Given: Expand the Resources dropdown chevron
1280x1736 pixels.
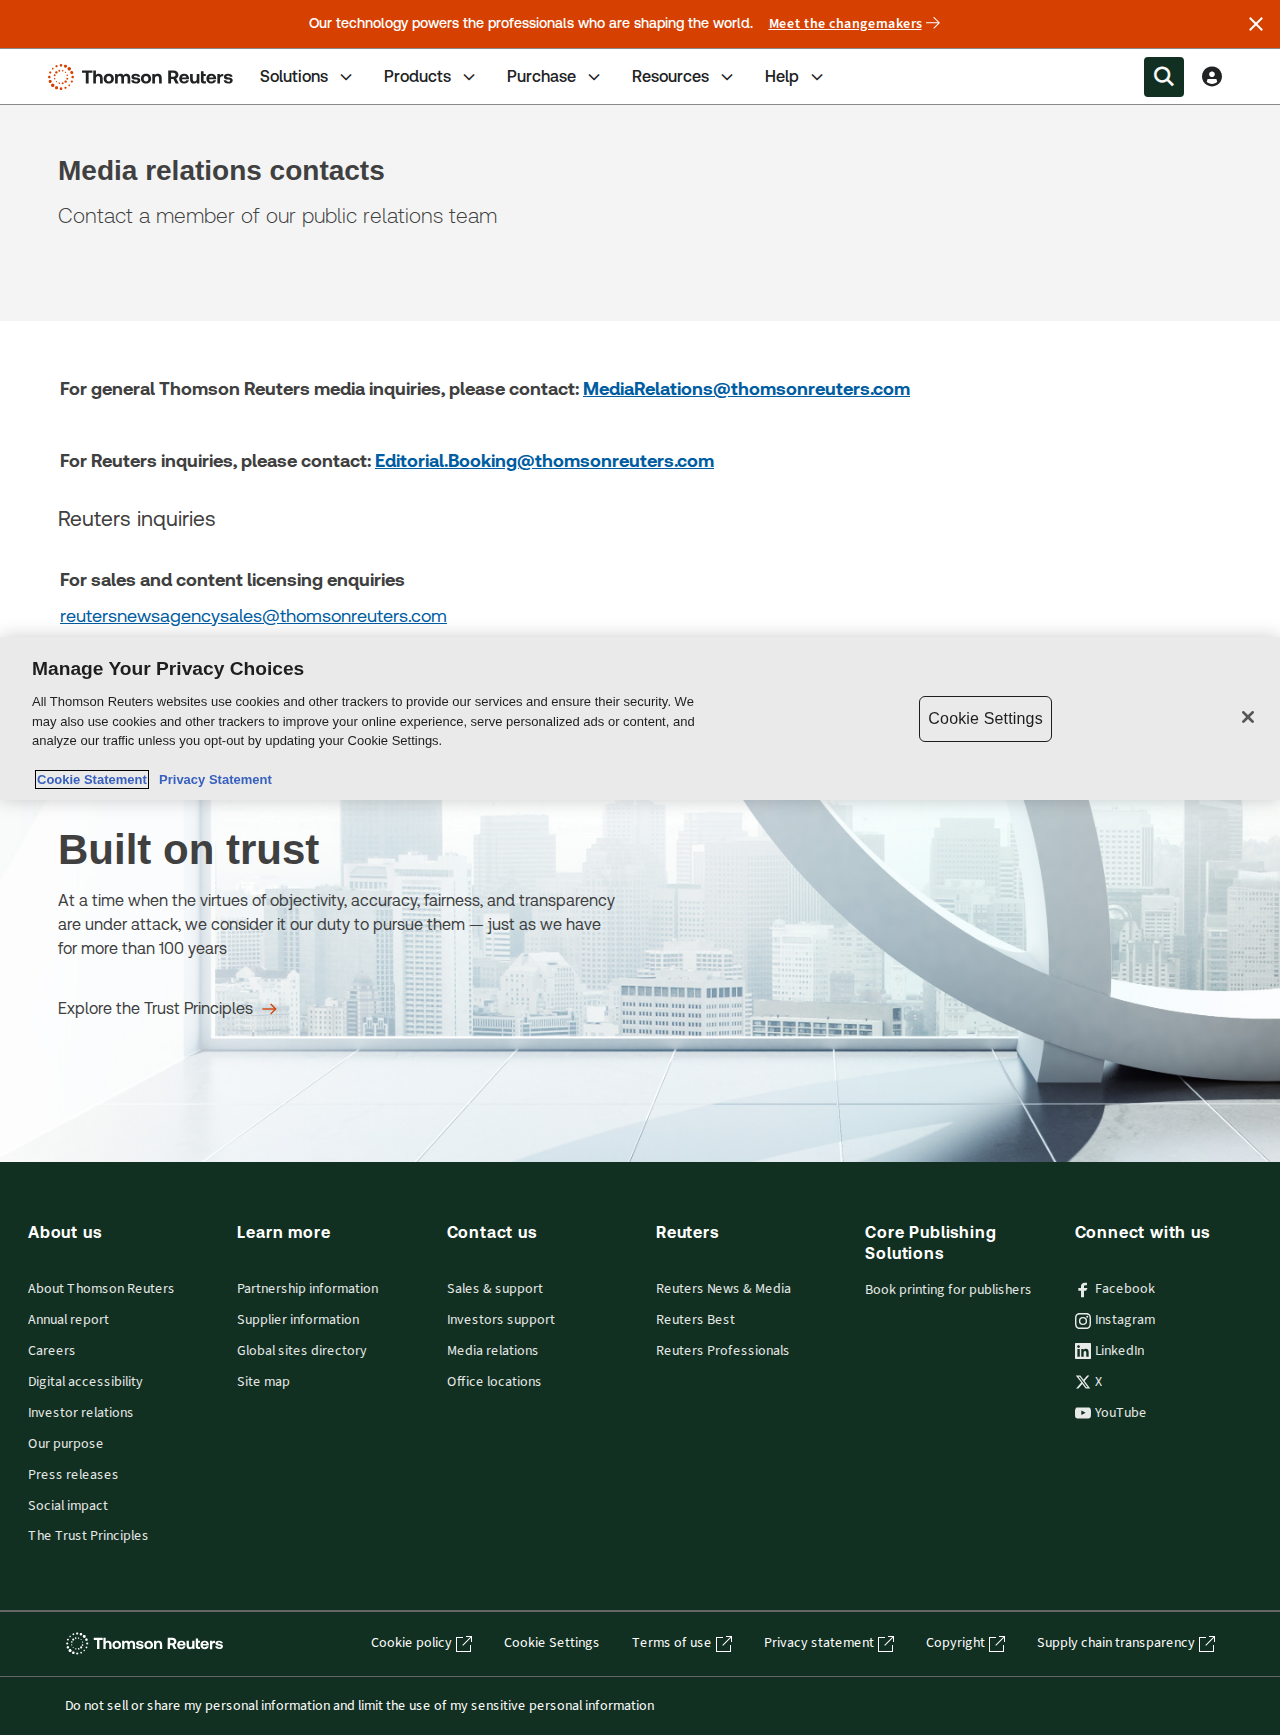Looking at the screenshot, I should click(x=727, y=77).
